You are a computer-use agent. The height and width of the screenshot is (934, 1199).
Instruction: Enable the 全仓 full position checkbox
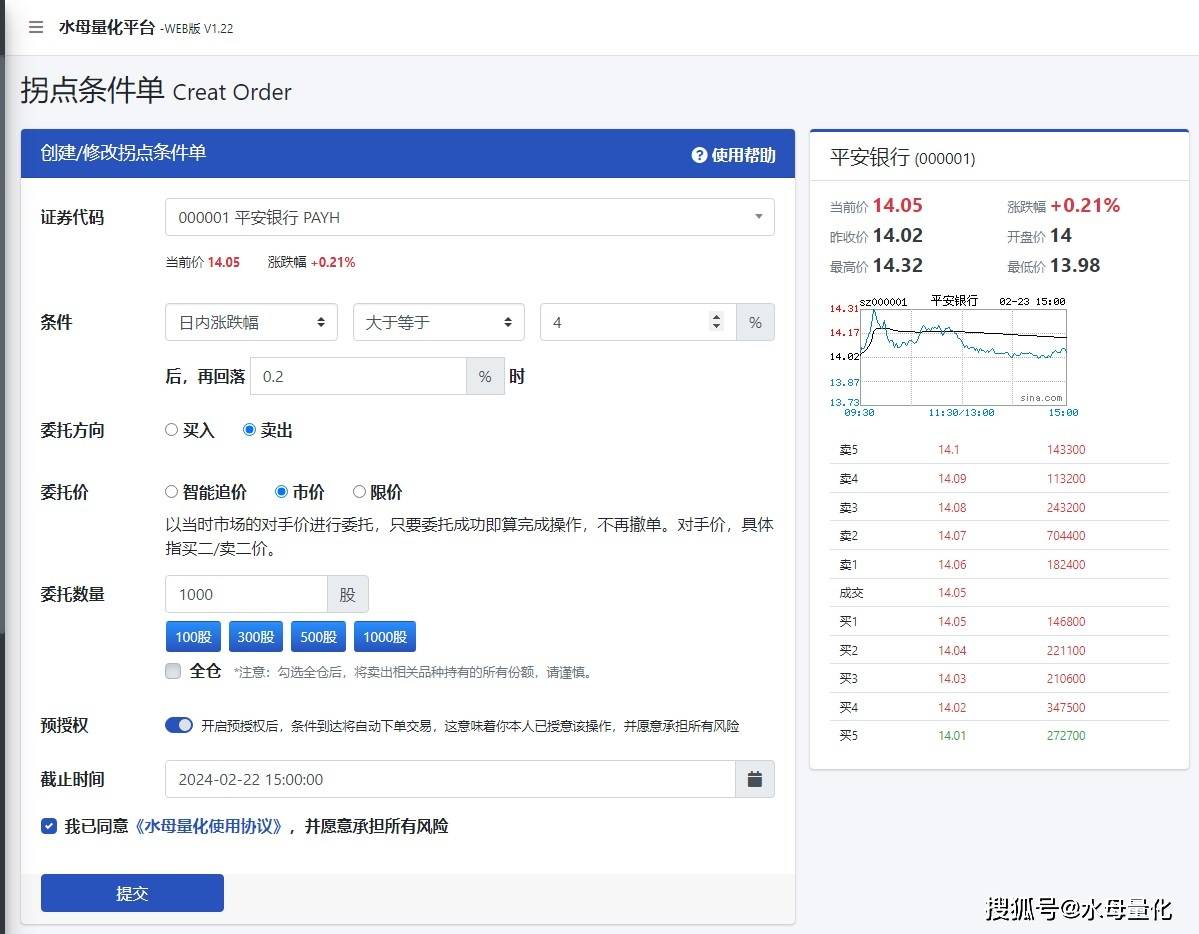point(172,671)
